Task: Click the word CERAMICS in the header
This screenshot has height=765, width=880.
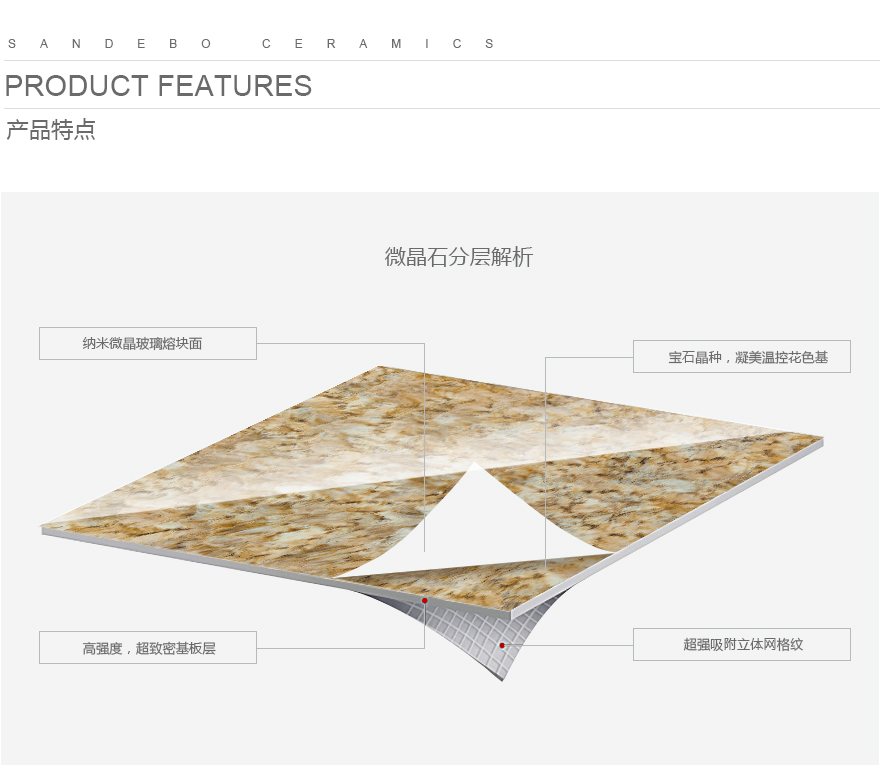Action: coord(378,44)
